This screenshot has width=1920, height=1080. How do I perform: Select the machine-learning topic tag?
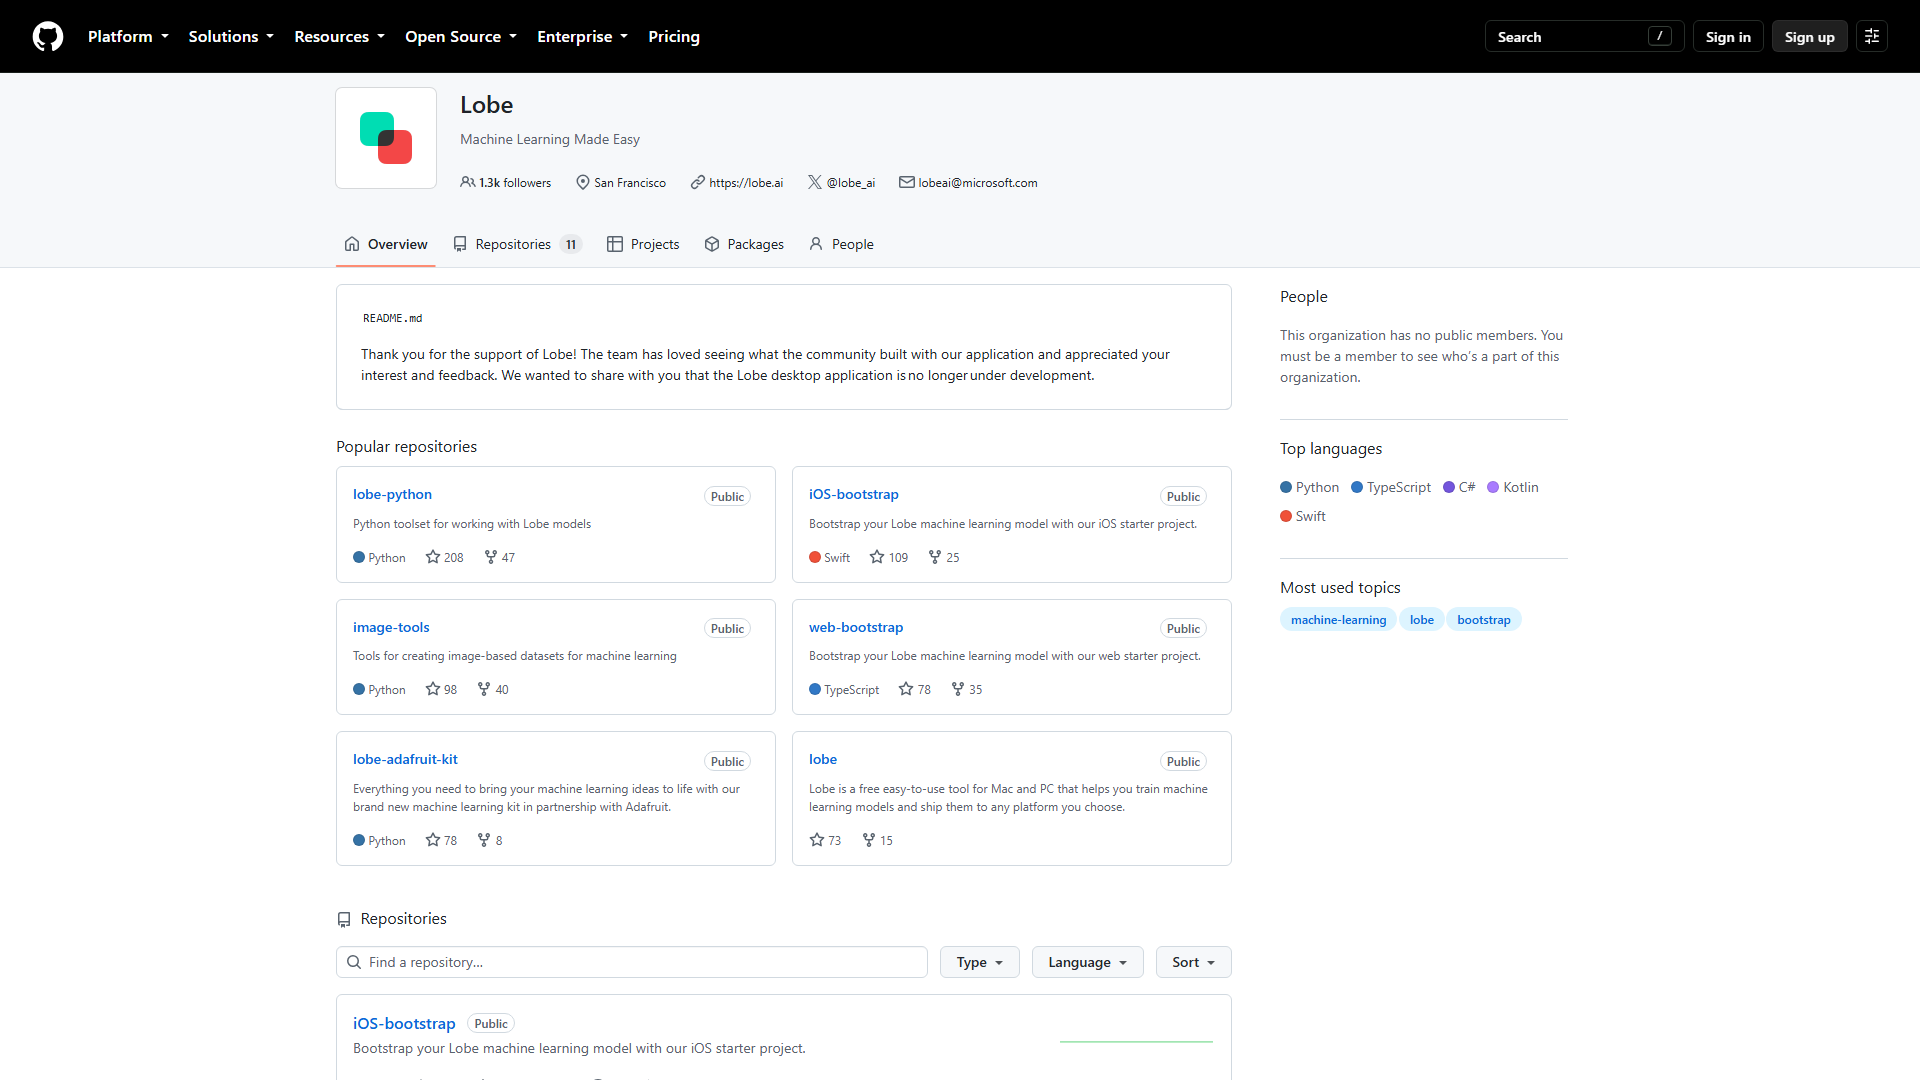(x=1338, y=620)
